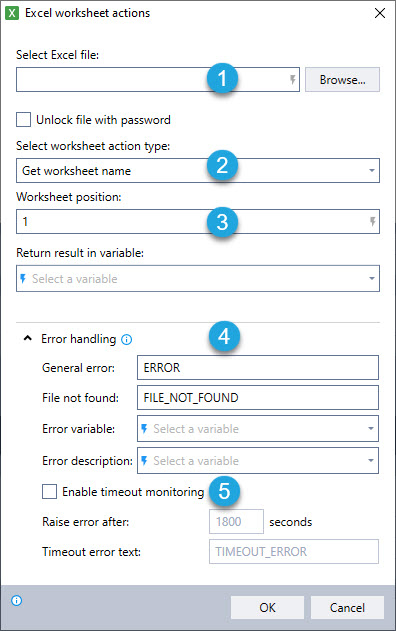Click the lightning icon in Worksheet position field
The image size is (396, 631).
tap(373, 221)
